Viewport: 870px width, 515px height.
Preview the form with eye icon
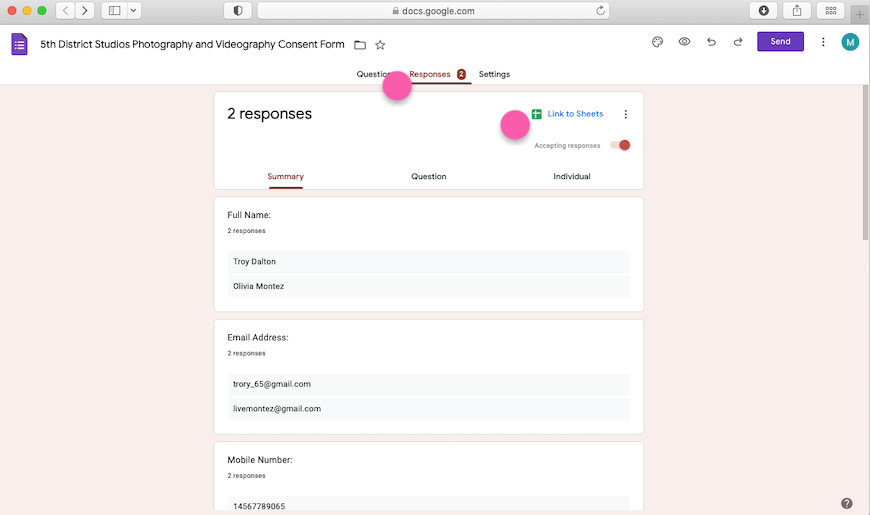click(685, 42)
